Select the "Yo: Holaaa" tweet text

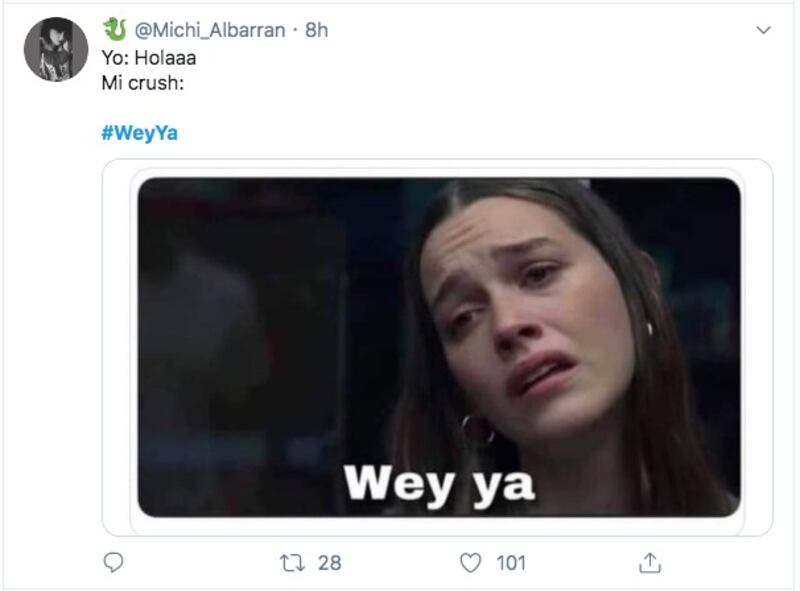pos(149,58)
